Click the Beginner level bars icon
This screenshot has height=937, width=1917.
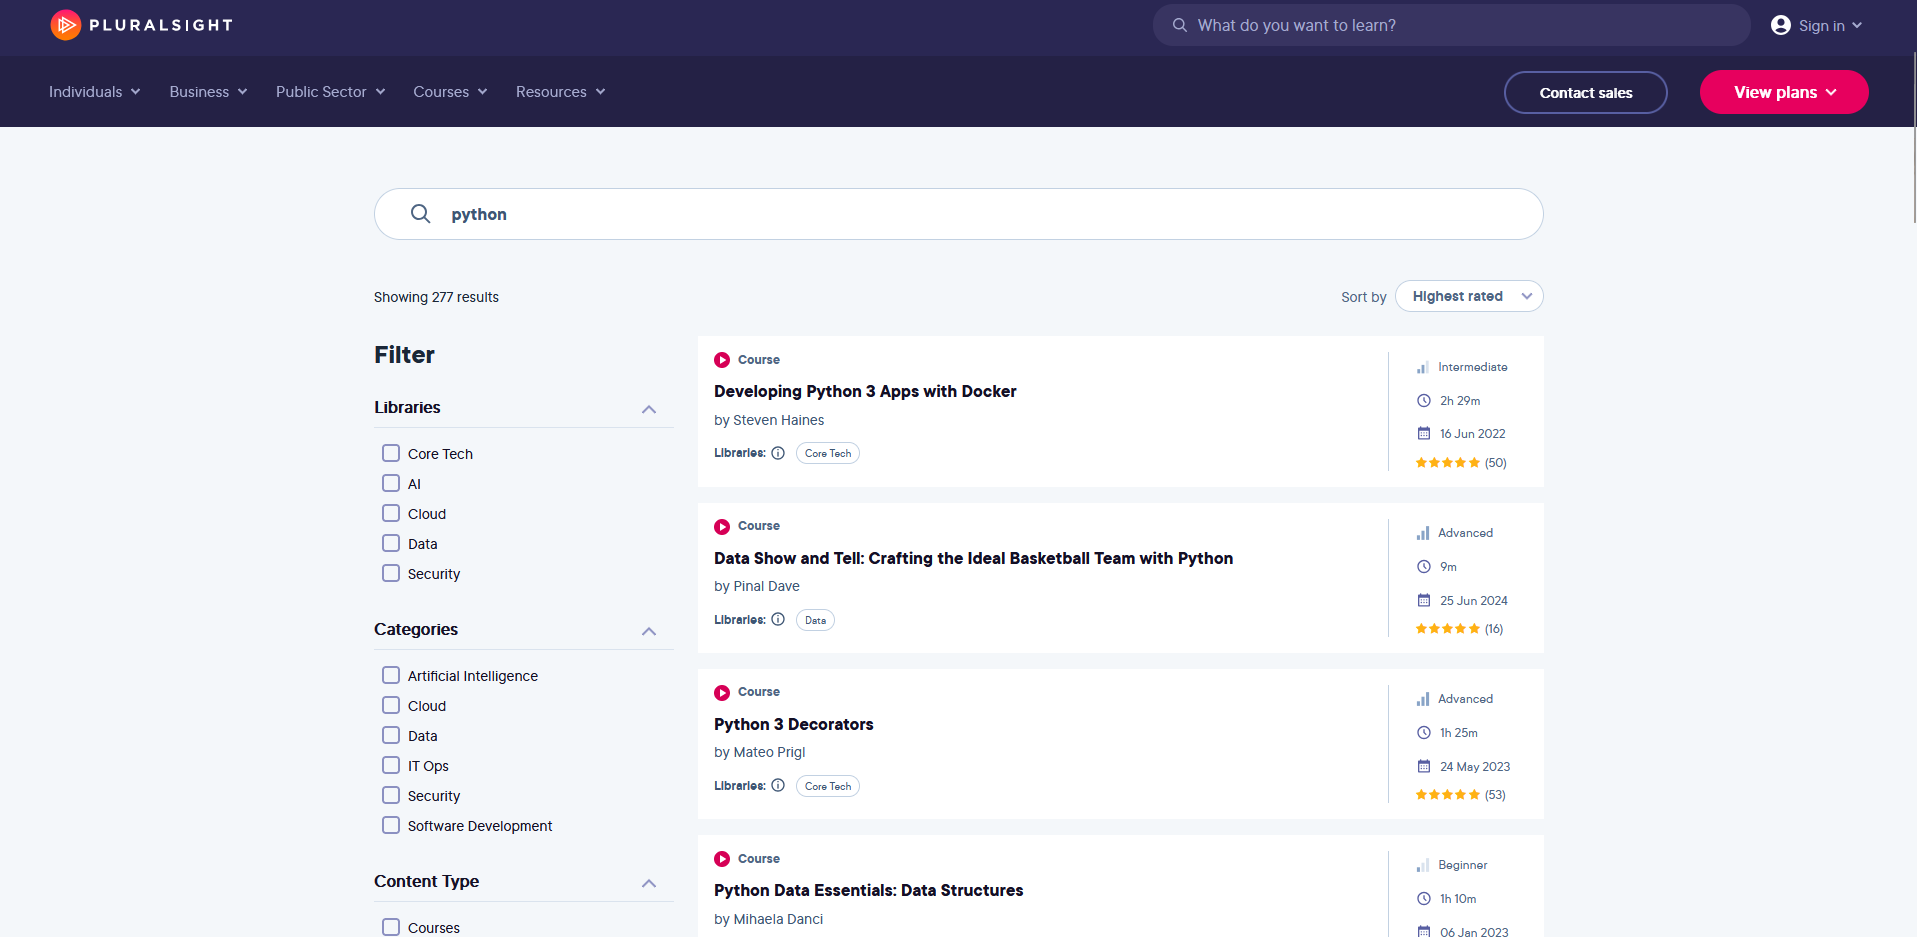point(1423,865)
